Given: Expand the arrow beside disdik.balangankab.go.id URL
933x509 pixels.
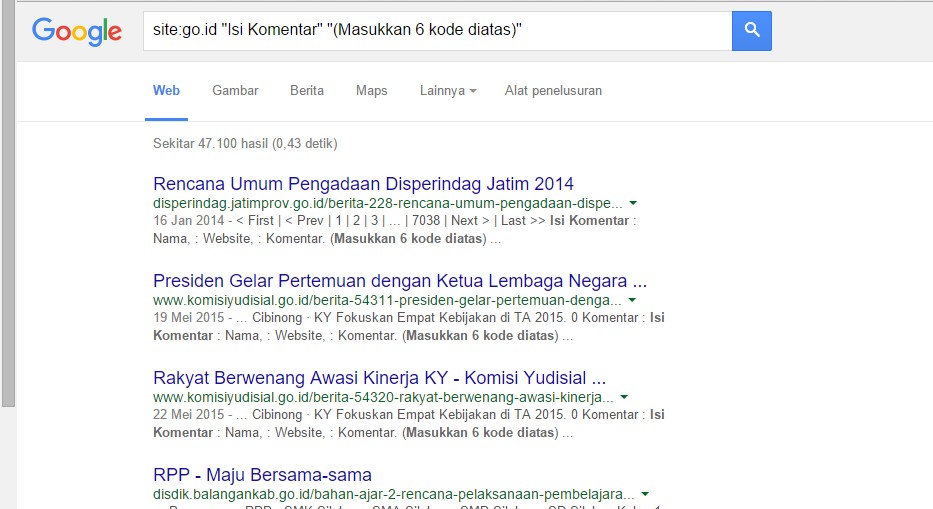Looking at the screenshot, I should tap(645, 494).
